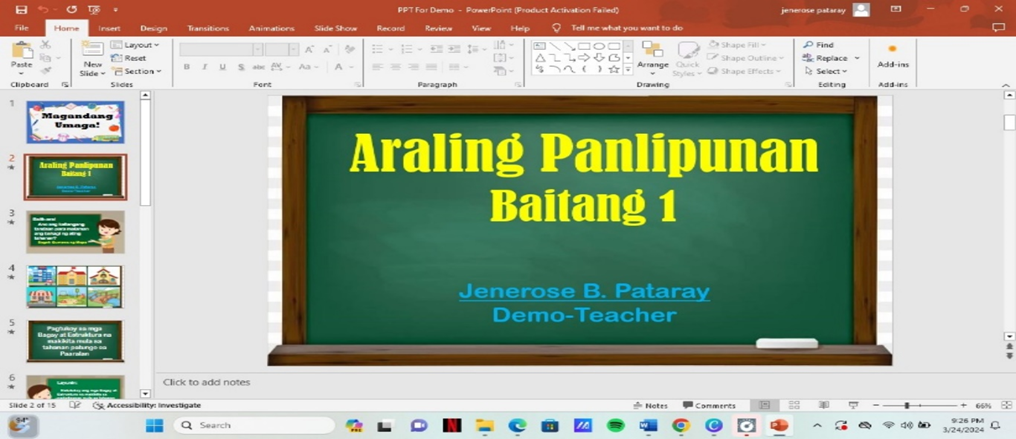This screenshot has width=1016, height=439.
Task: Open the Section dropdown
Action: [135, 71]
